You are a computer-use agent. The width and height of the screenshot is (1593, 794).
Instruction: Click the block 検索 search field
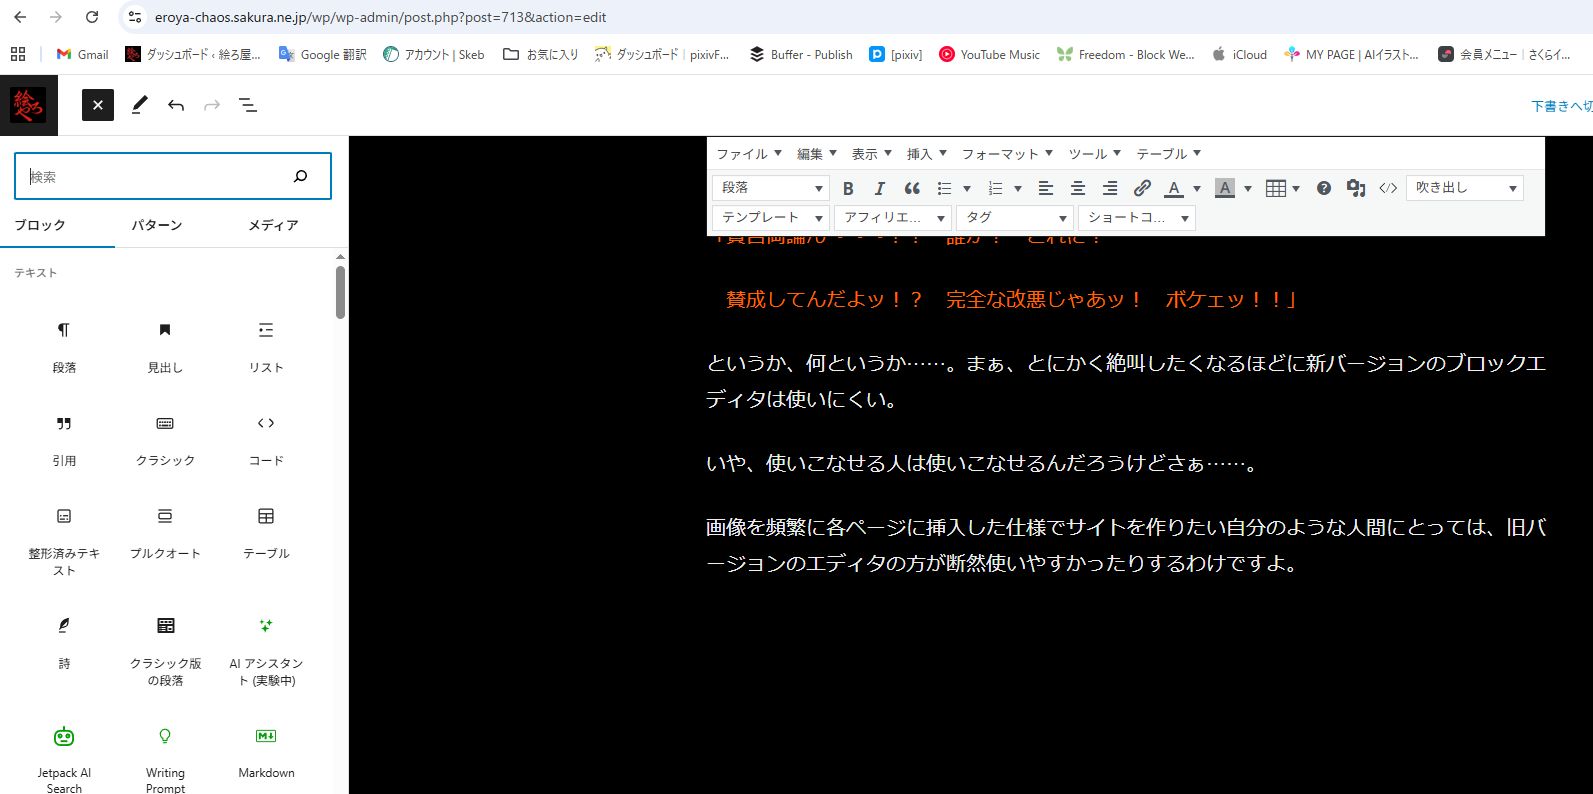click(x=155, y=176)
